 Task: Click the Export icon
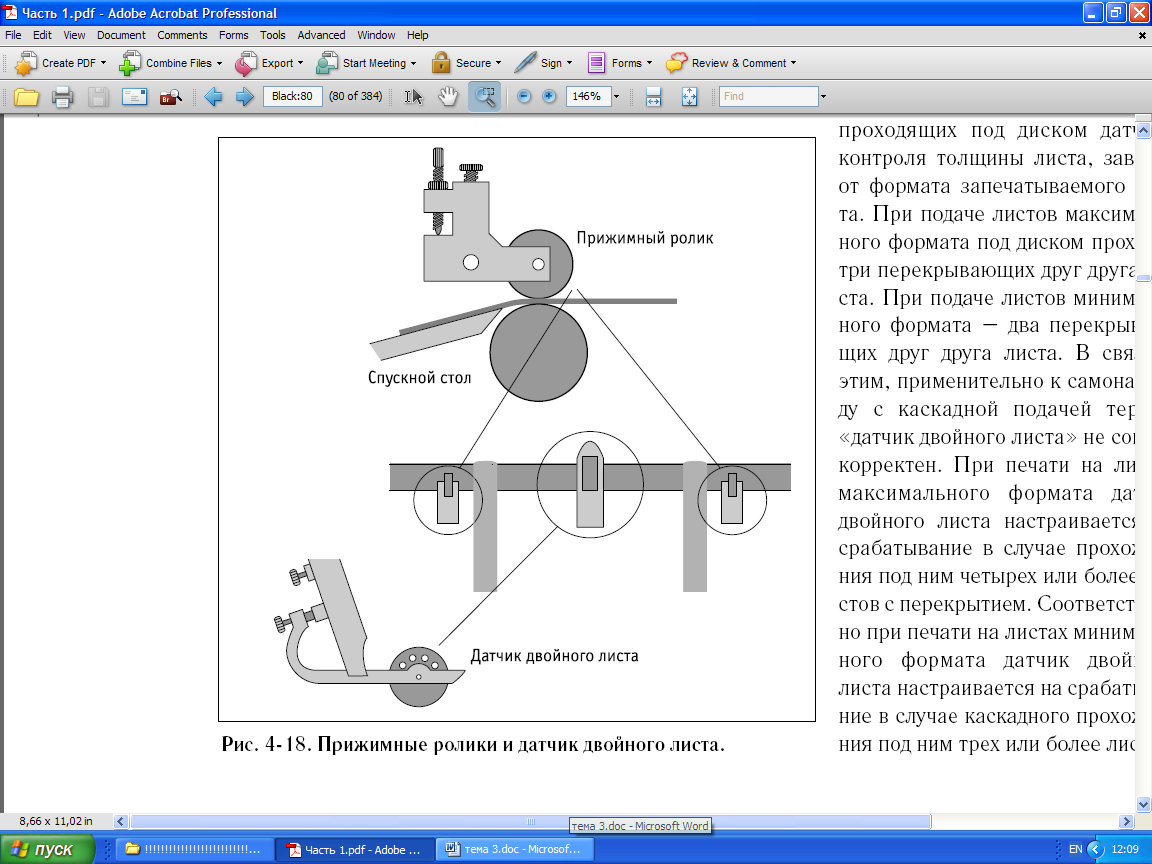(x=245, y=64)
